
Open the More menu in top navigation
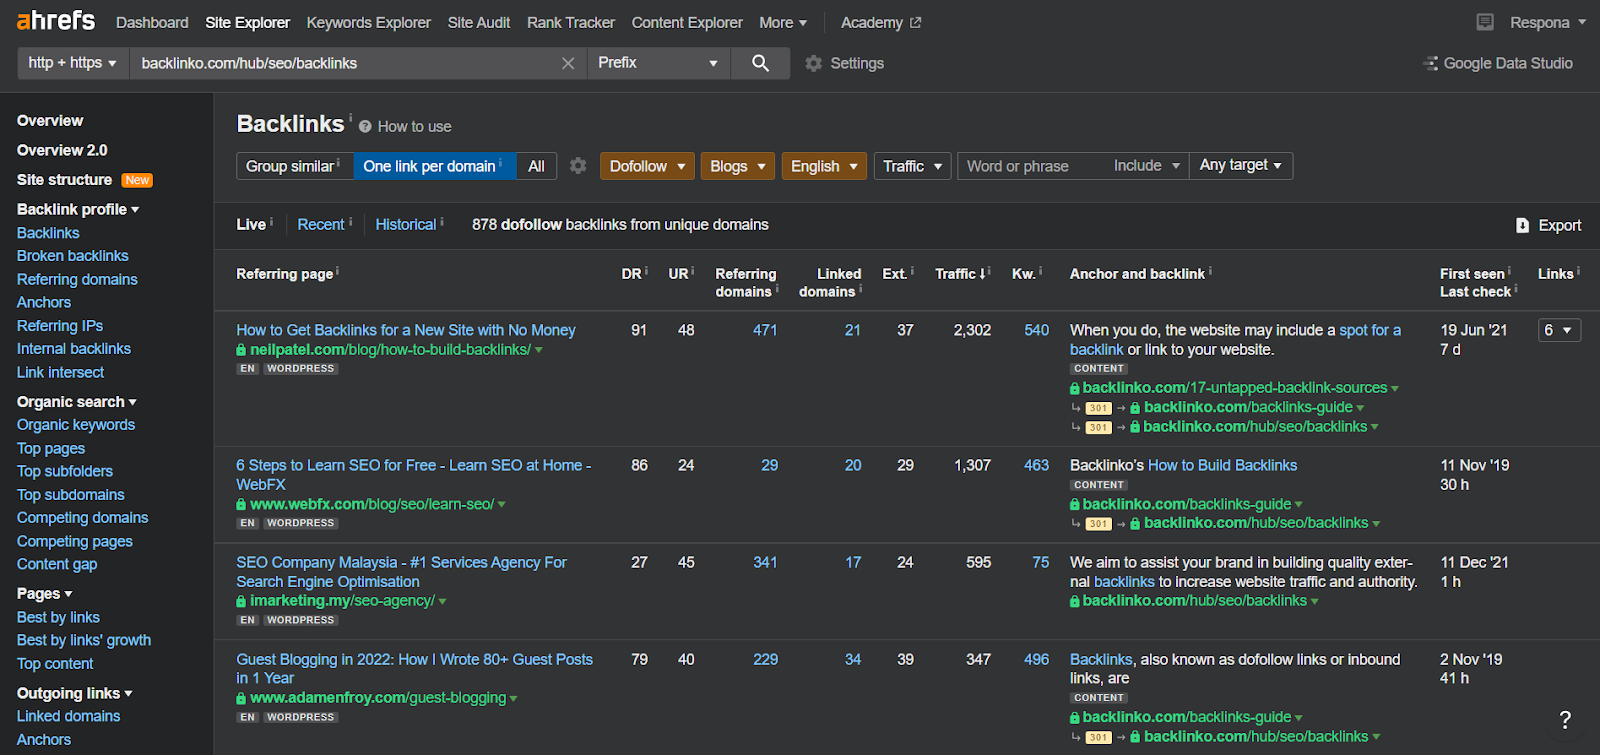(782, 22)
